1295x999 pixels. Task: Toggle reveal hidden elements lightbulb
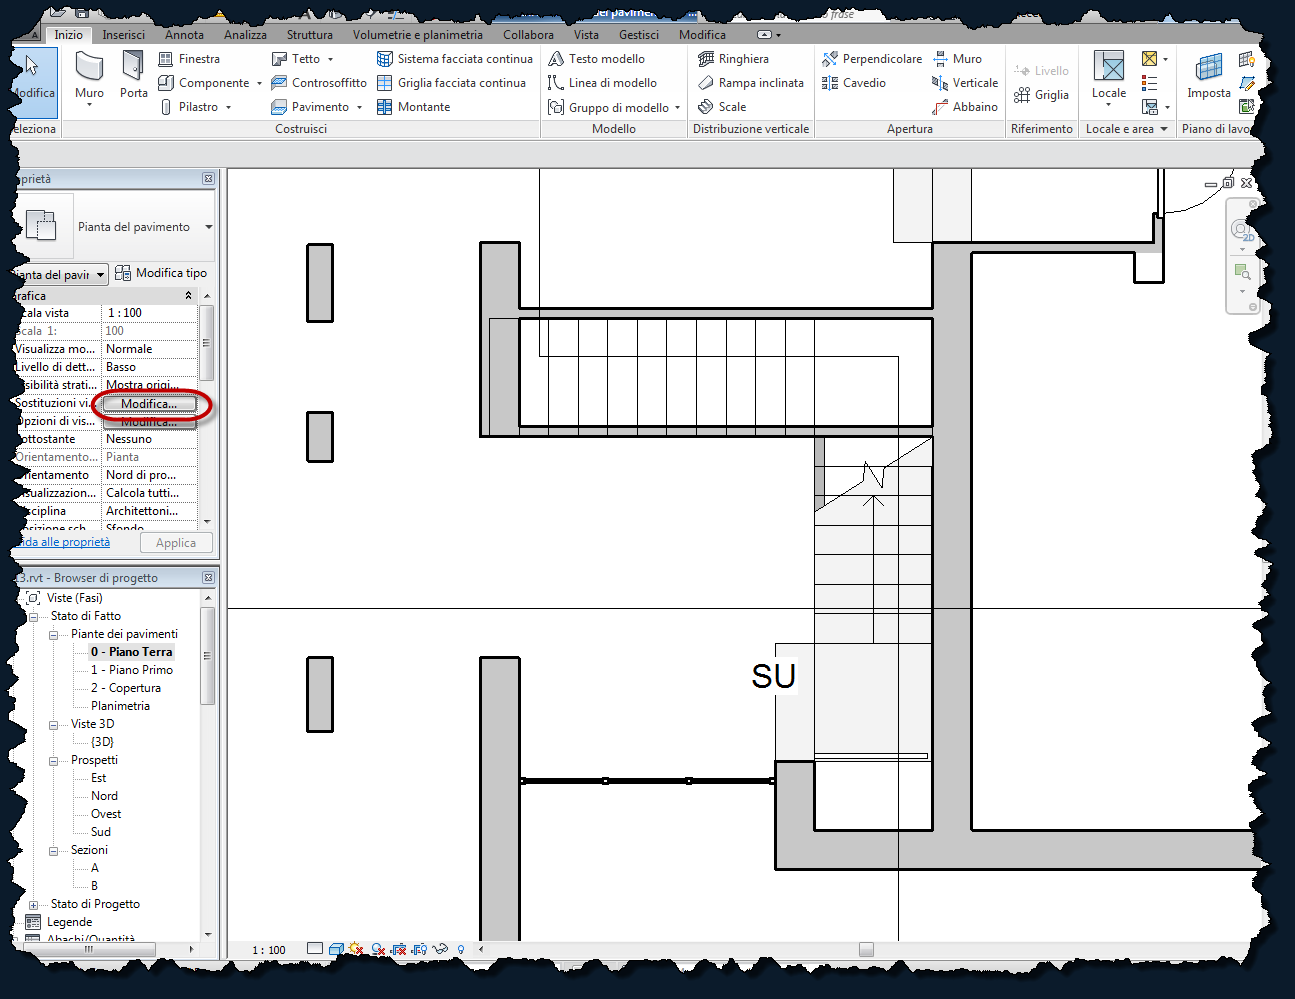[461, 949]
